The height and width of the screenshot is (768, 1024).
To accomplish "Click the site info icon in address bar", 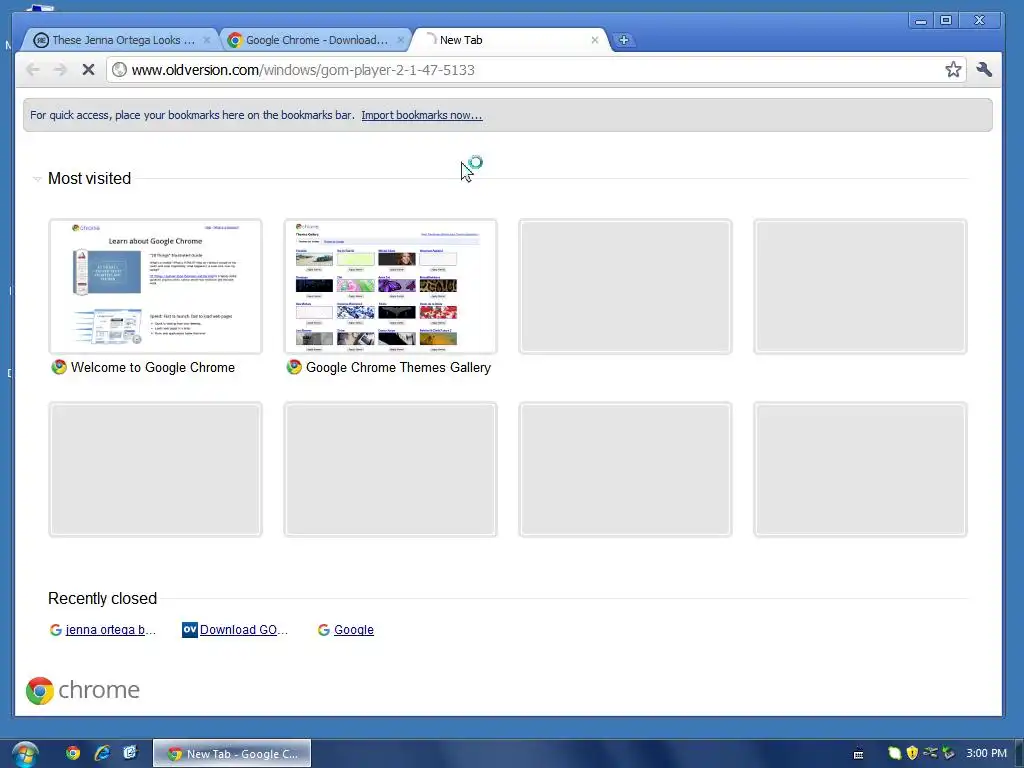I will pos(120,70).
